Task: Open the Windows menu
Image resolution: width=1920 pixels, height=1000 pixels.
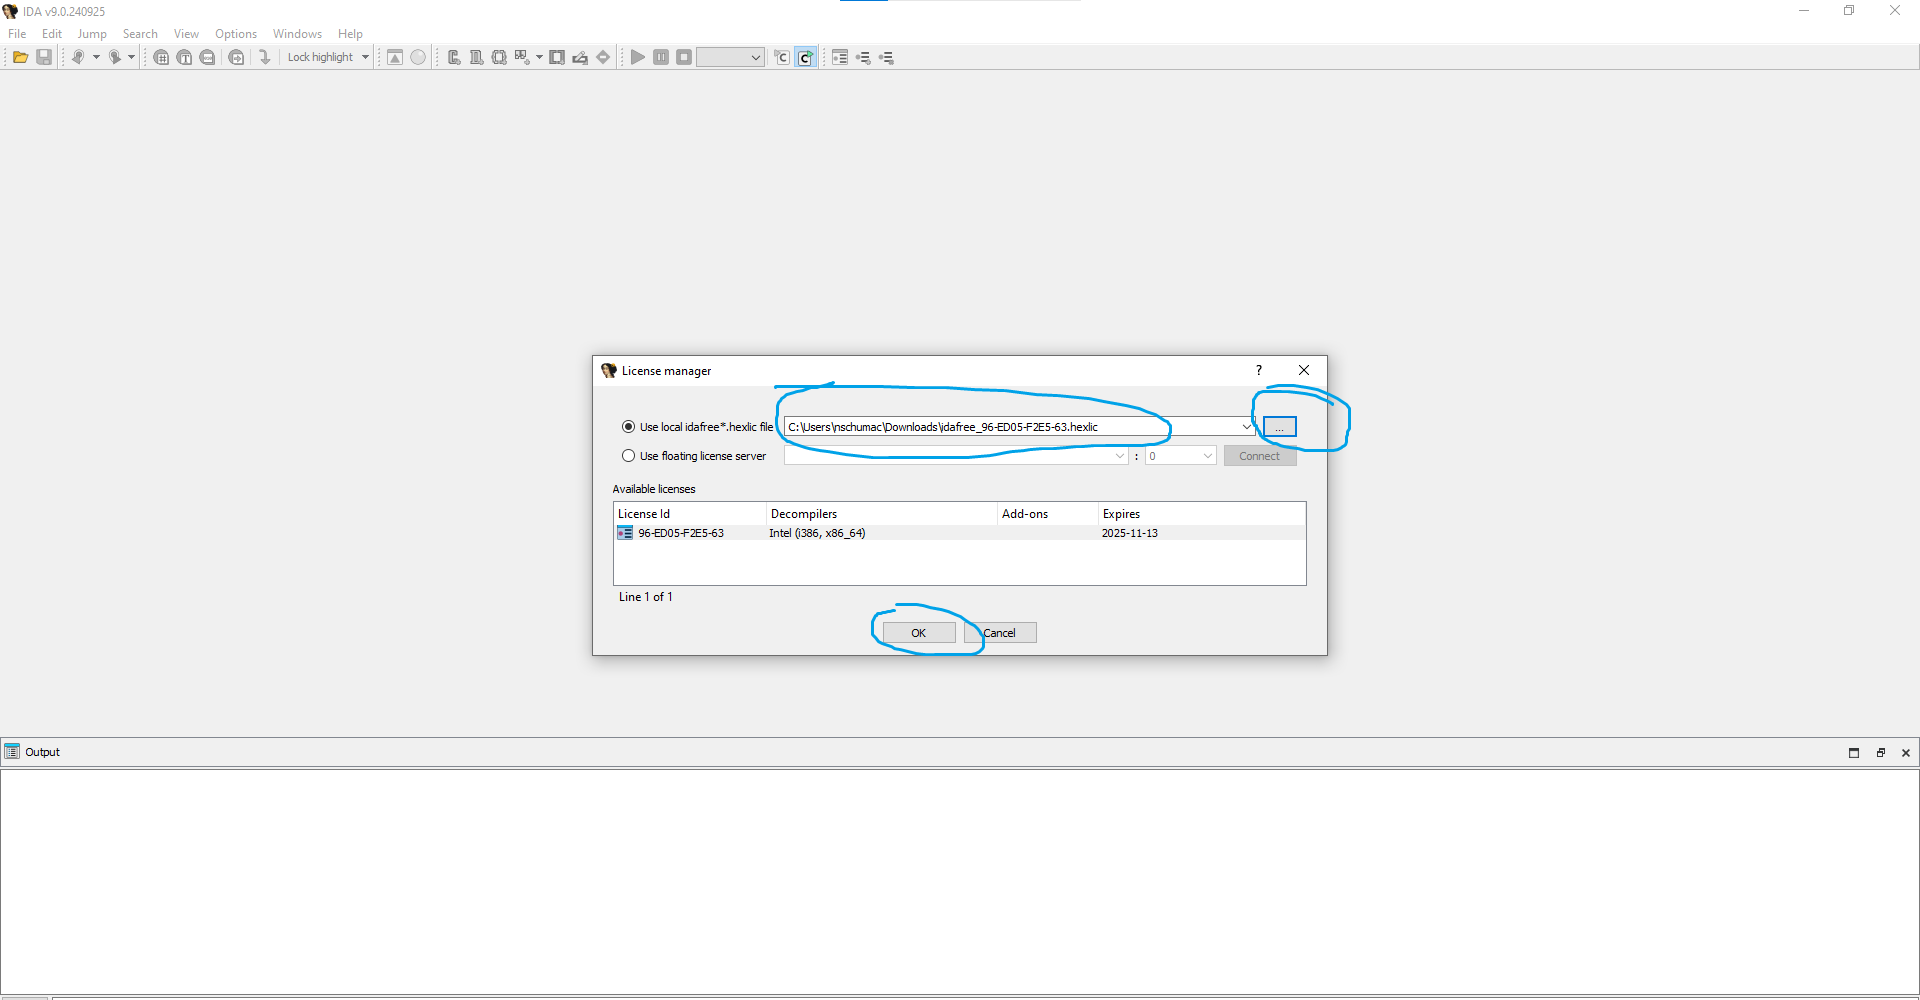Action: point(297,33)
